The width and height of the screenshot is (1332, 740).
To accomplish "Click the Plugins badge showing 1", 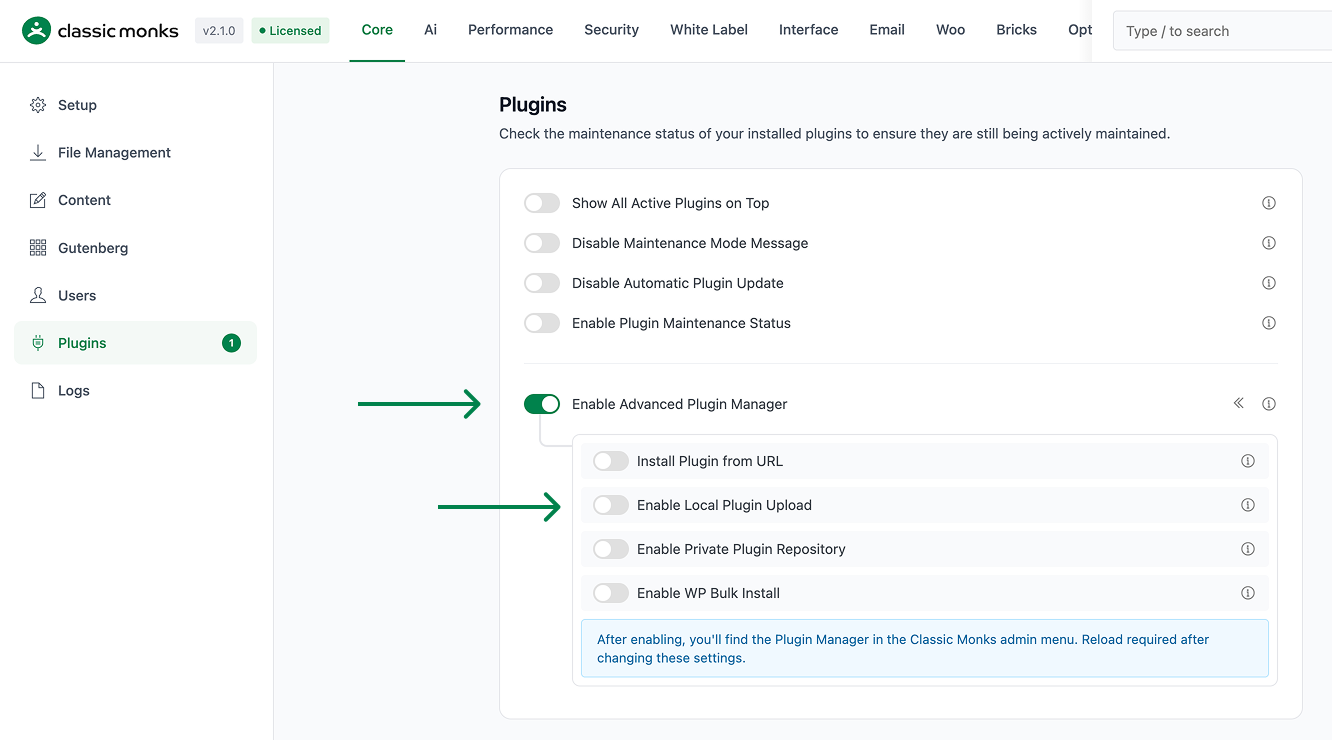I will [x=231, y=343].
